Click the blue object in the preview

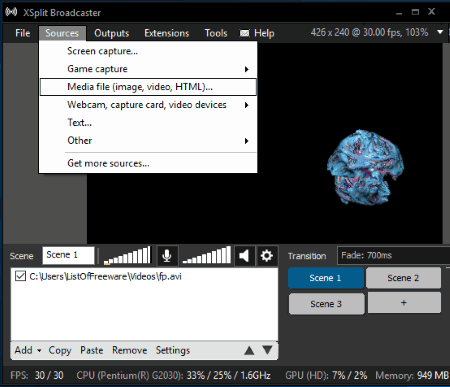tap(365, 167)
